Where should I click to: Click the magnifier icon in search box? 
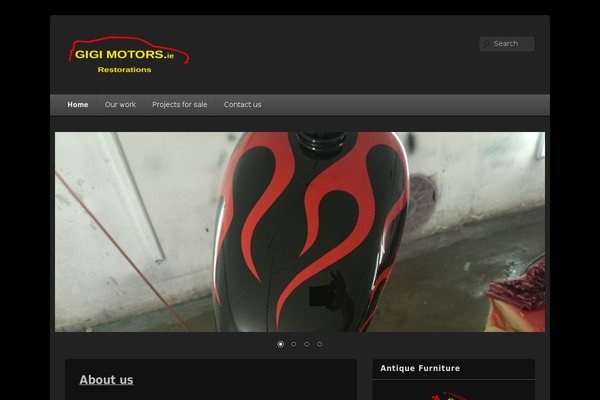487,44
